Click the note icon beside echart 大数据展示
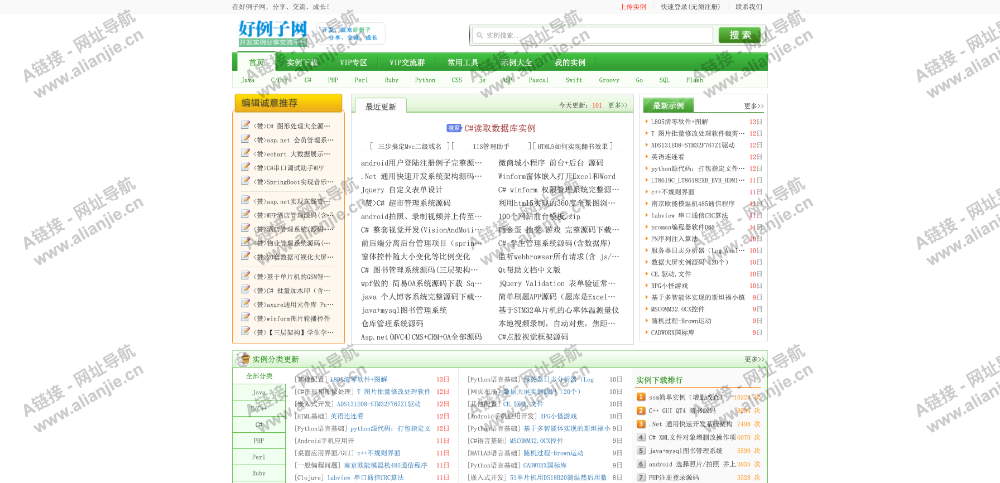 tap(246, 153)
